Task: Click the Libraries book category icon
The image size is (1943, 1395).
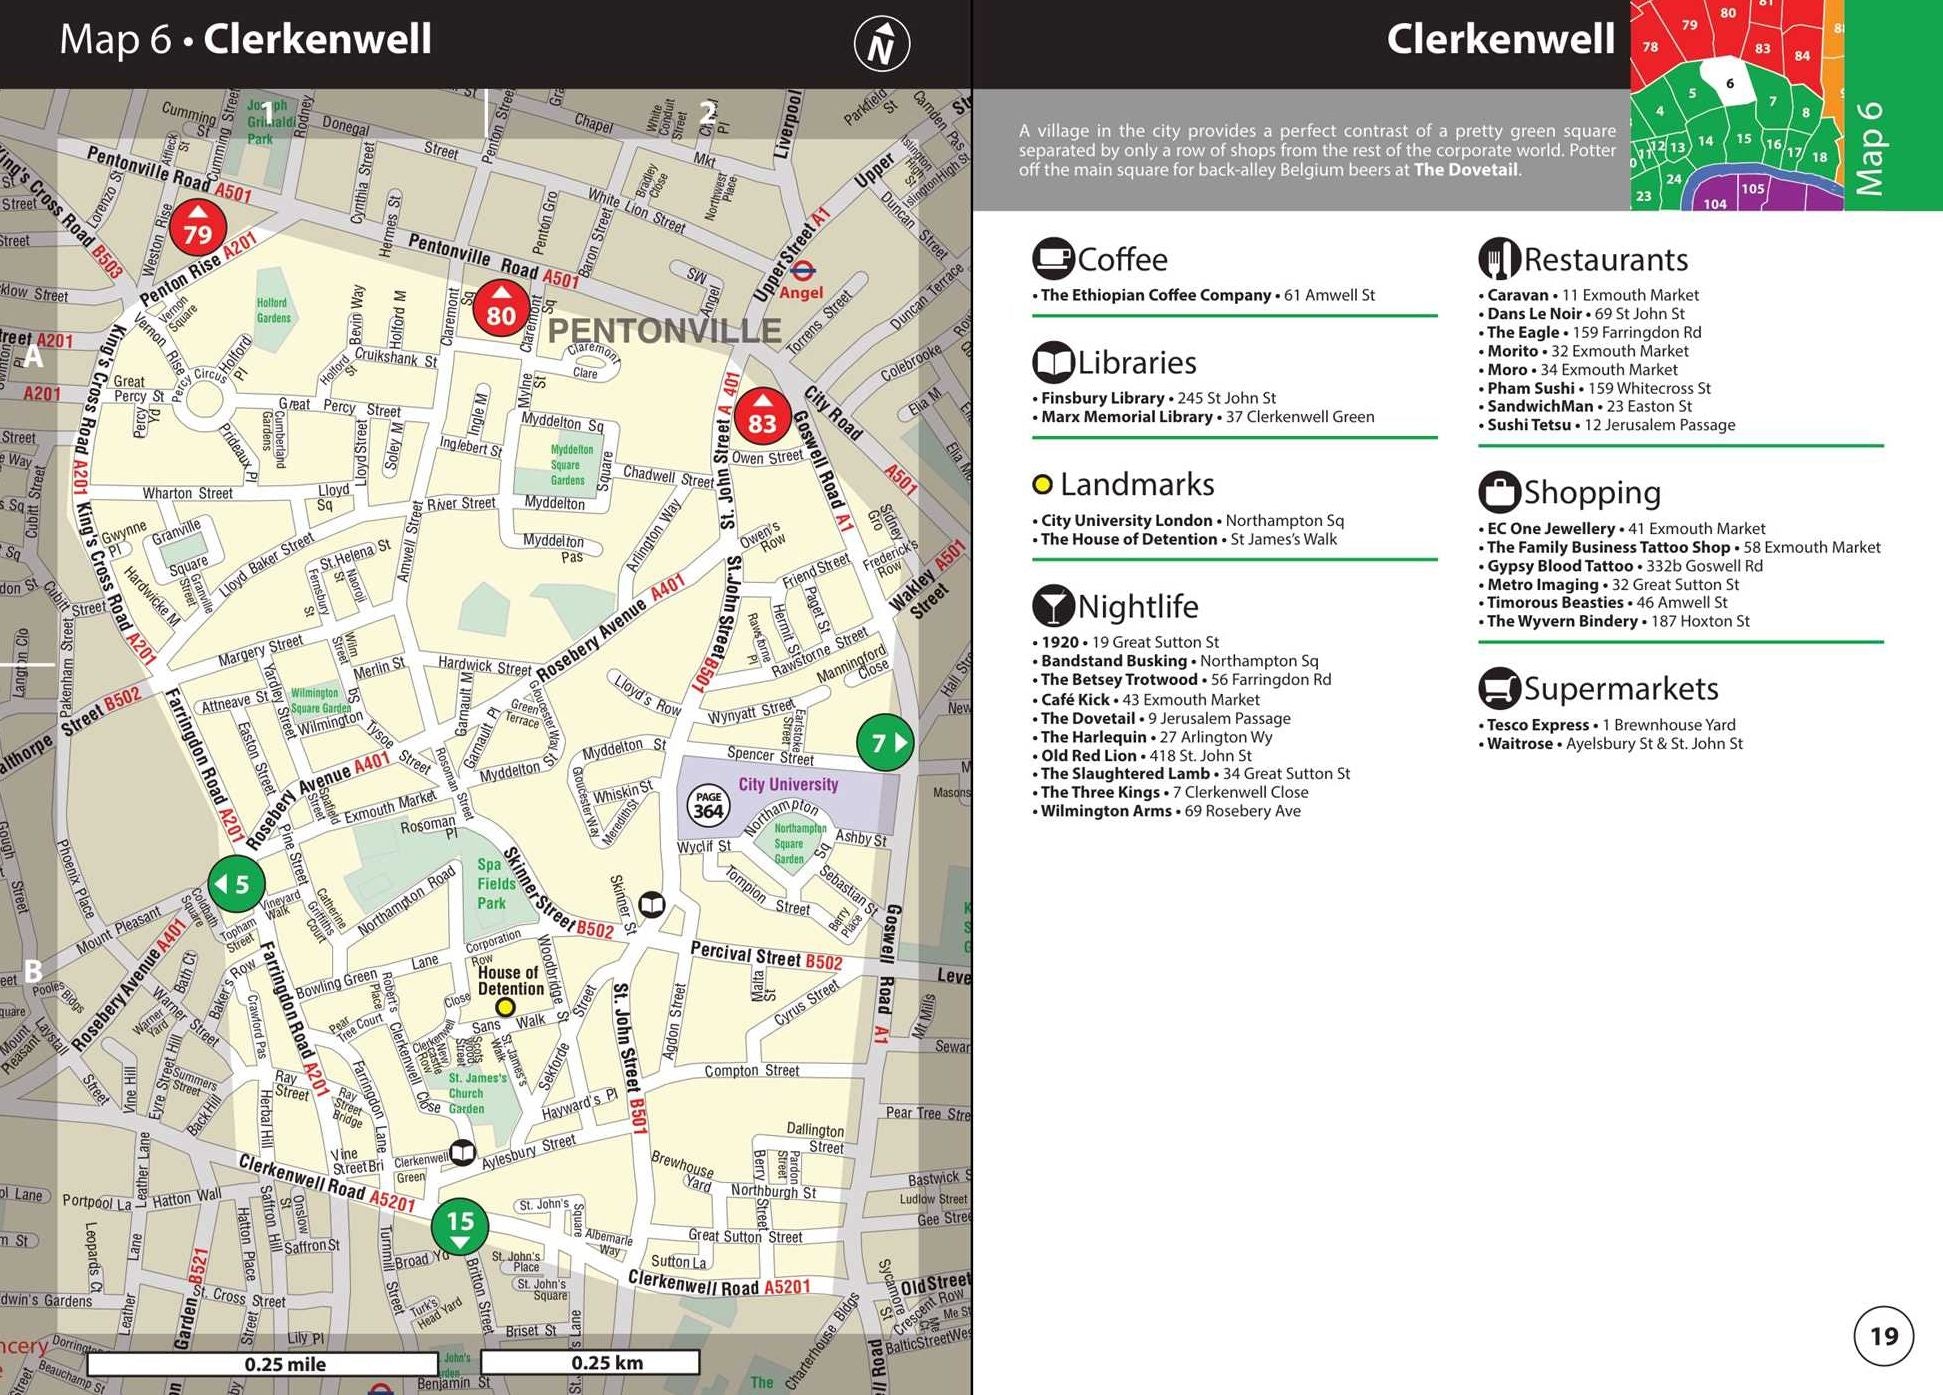Action: (1053, 362)
